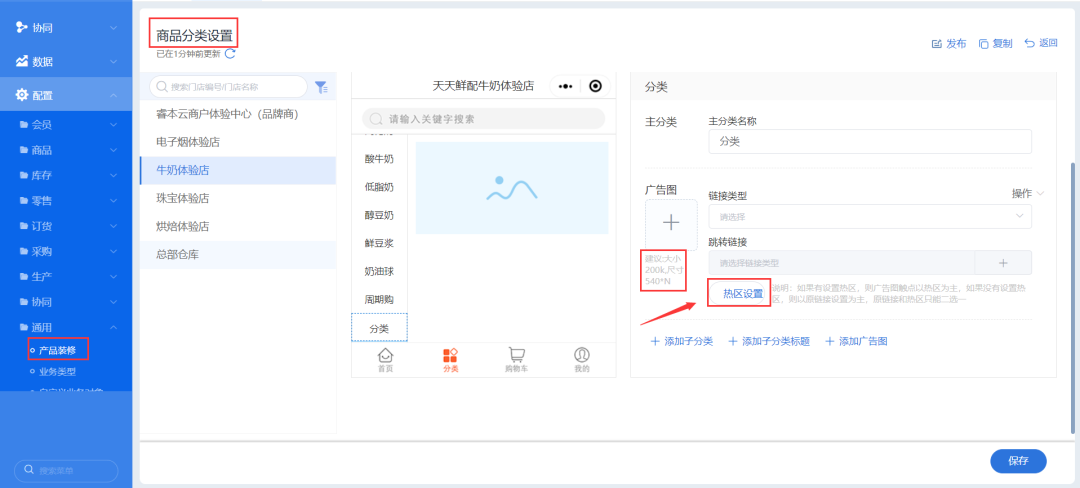Edit the 主分类名称 input field
This screenshot has width=1080, height=488.
(870, 141)
